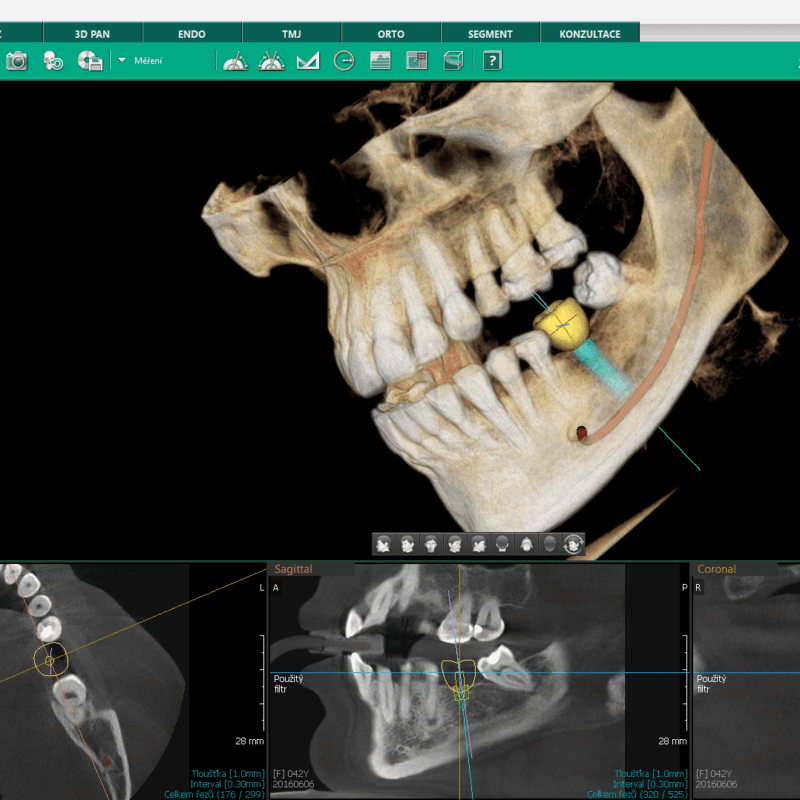The width and height of the screenshot is (800, 800).
Task: Toggle the 3D cube view icon
Action: pos(453,61)
